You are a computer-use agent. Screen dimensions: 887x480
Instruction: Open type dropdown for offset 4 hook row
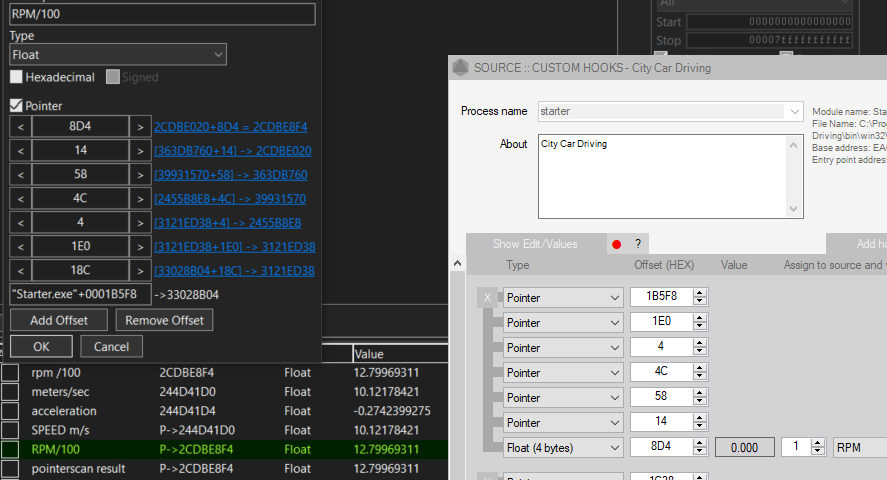[x=563, y=348]
